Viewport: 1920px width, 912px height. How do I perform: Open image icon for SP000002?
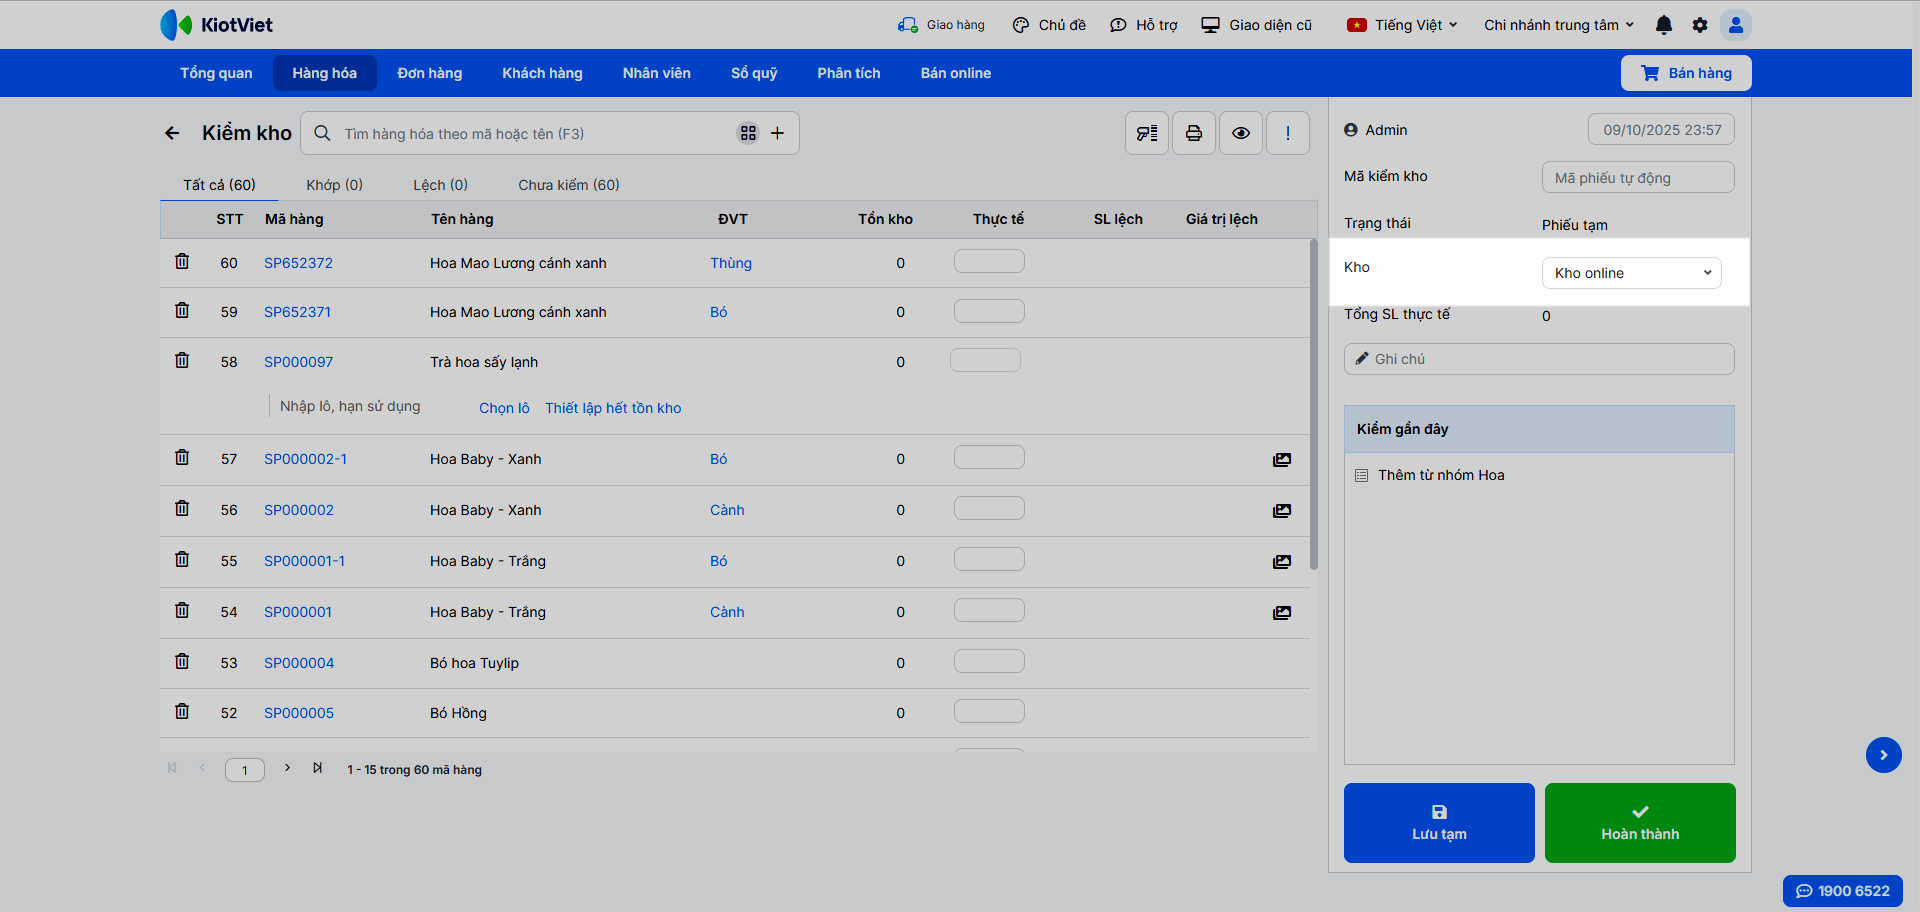[x=1282, y=511]
